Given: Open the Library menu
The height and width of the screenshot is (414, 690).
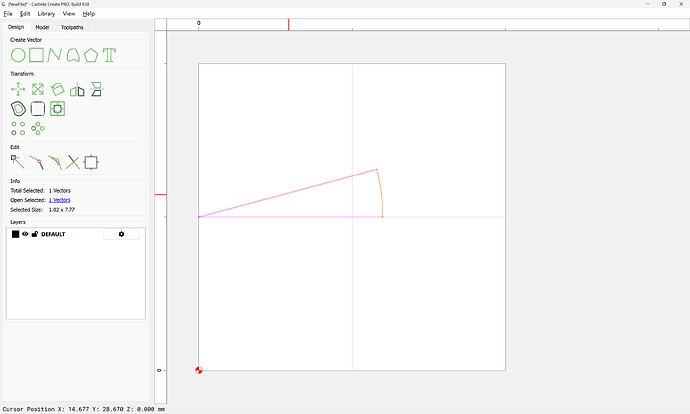Looking at the screenshot, I should click(46, 14).
